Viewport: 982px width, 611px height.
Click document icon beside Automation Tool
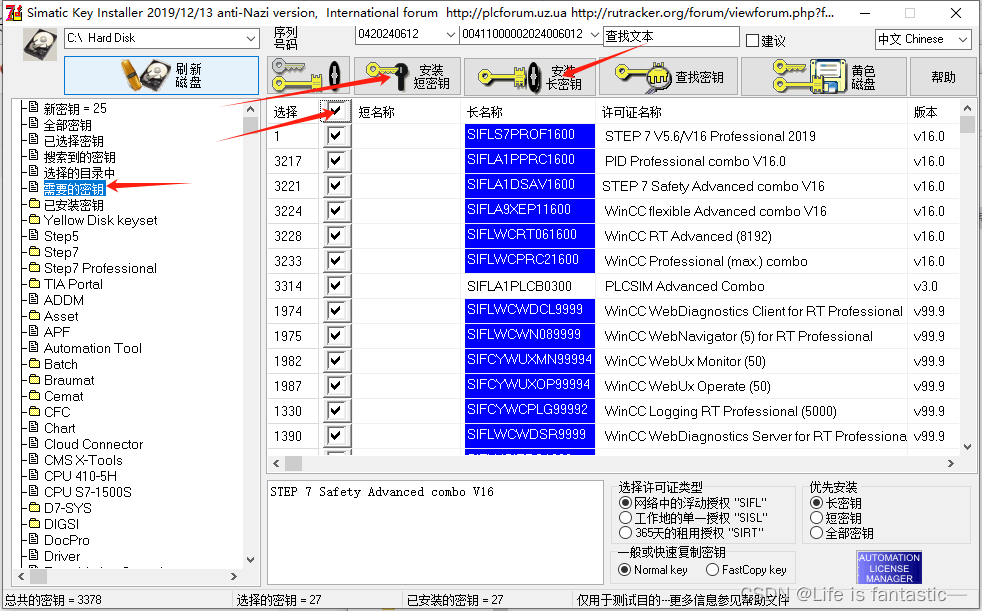(34, 347)
